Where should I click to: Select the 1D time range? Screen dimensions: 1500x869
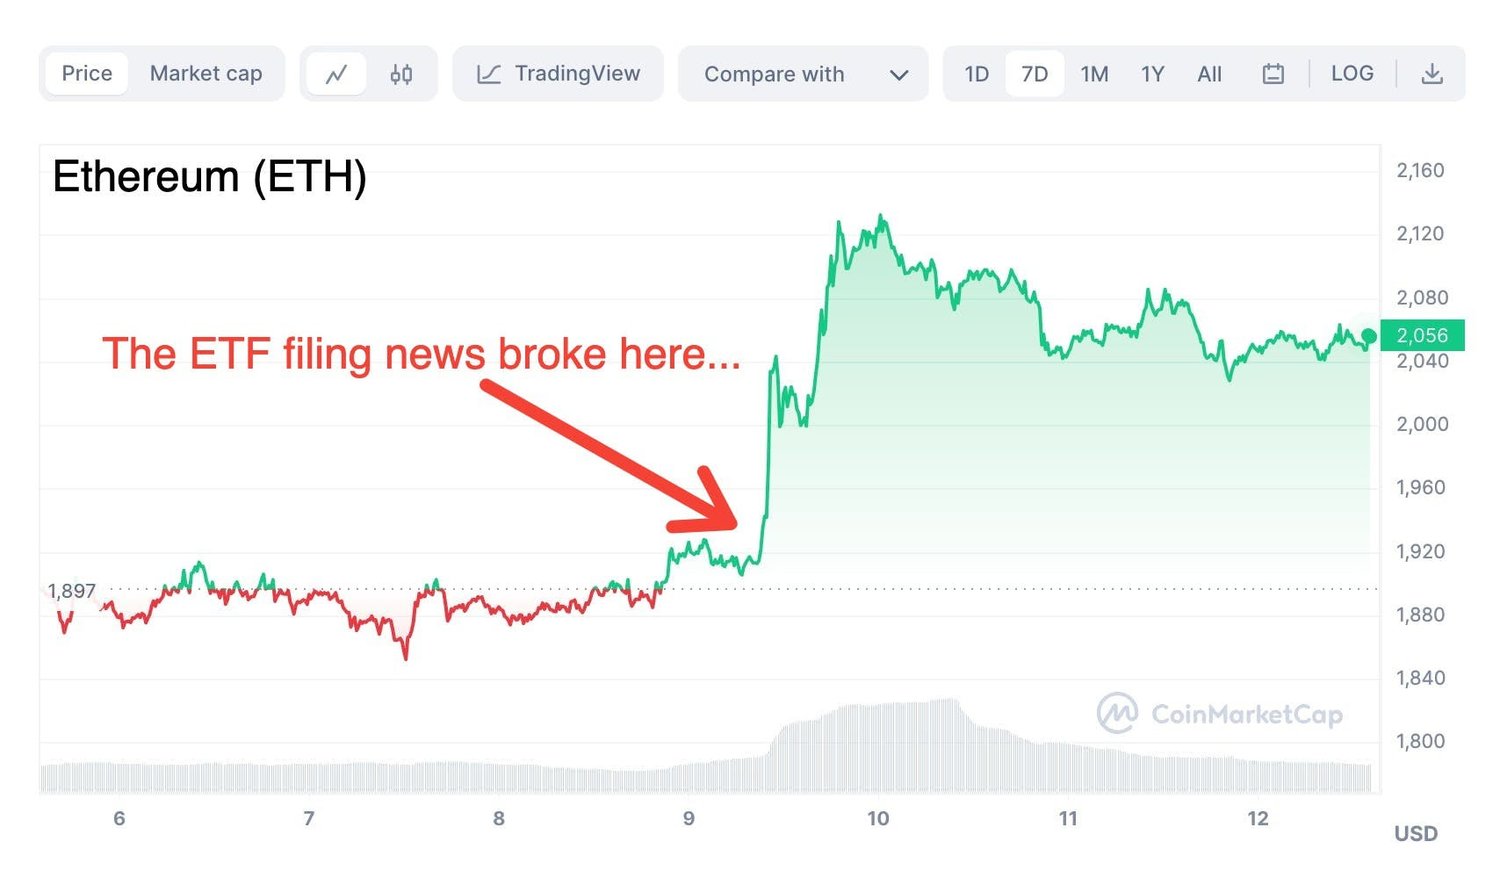coord(976,74)
